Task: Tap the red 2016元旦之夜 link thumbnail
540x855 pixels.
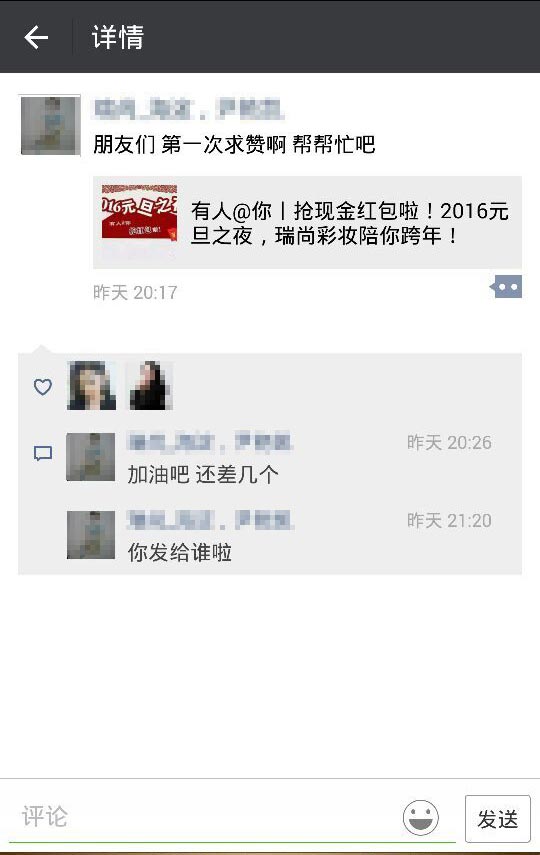Action: point(140,212)
